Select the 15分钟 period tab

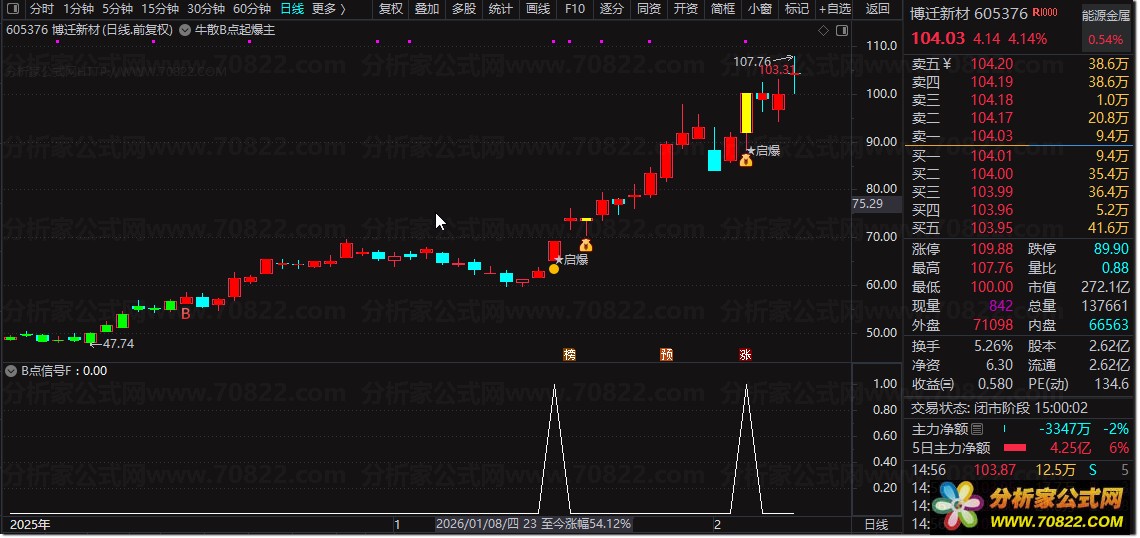click(x=160, y=9)
